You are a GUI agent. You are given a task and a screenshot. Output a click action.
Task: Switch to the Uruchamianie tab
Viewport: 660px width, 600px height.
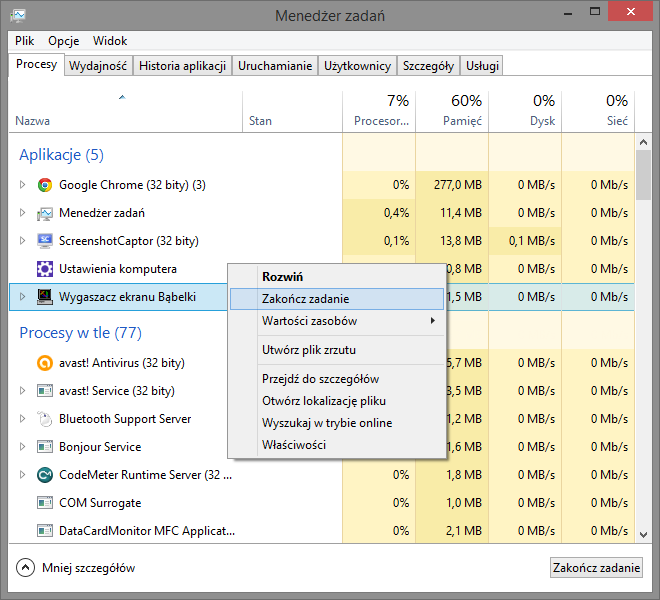tap(275, 66)
